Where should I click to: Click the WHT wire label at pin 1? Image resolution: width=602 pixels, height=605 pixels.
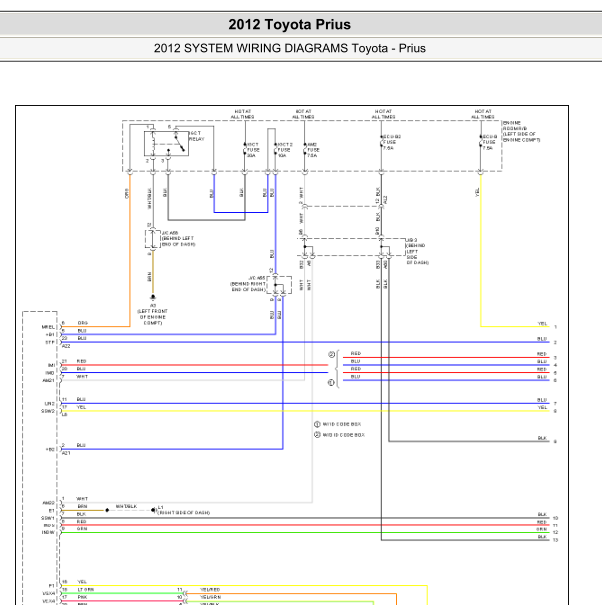pyautogui.click(x=82, y=499)
